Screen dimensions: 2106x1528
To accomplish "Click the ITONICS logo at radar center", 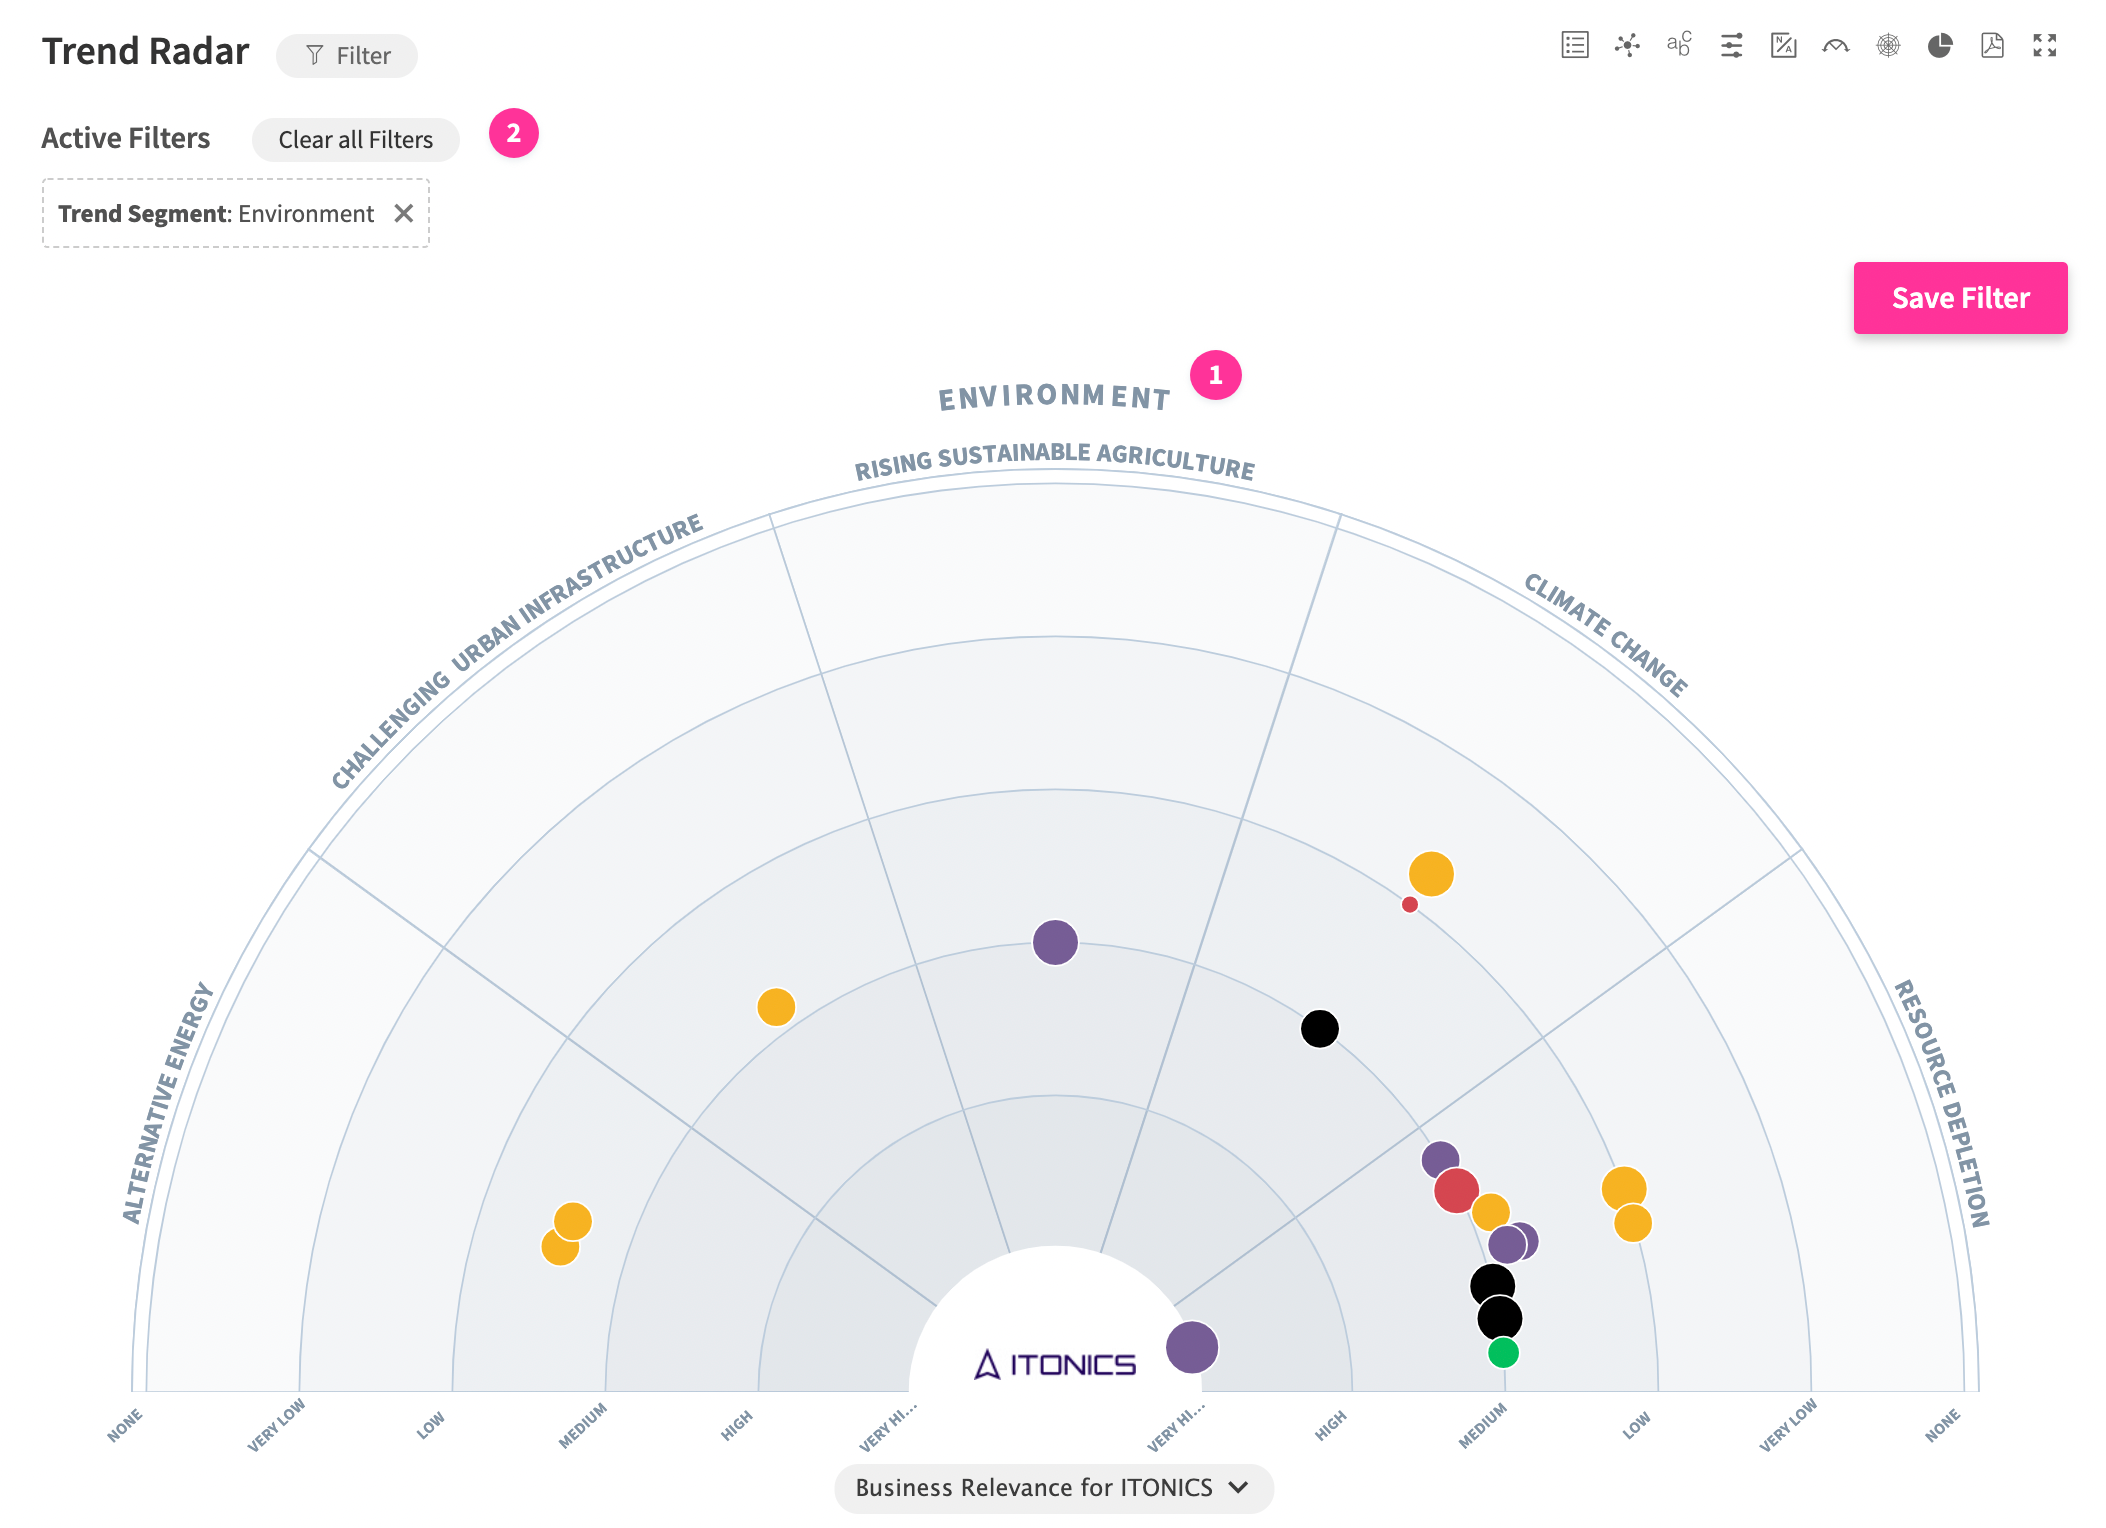I will click(x=1055, y=1364).
